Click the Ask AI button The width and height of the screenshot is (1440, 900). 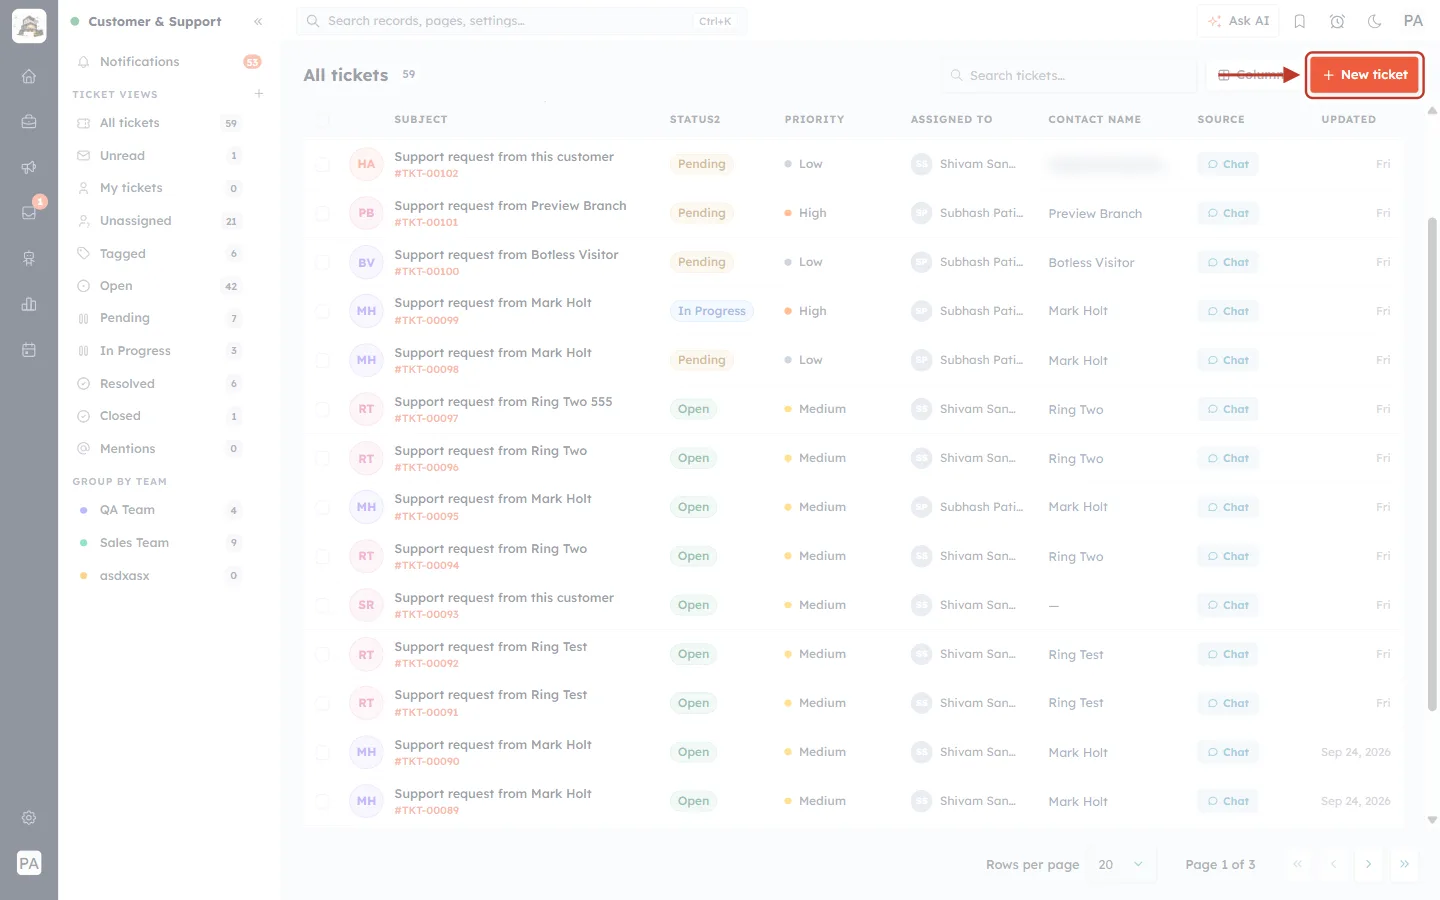1238,21
